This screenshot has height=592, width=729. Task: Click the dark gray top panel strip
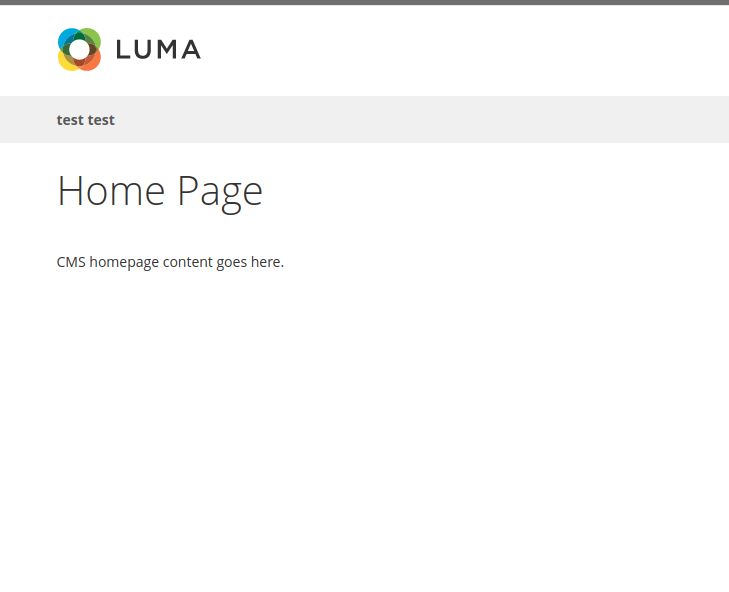pyautogui.click(x=364, y=2)
